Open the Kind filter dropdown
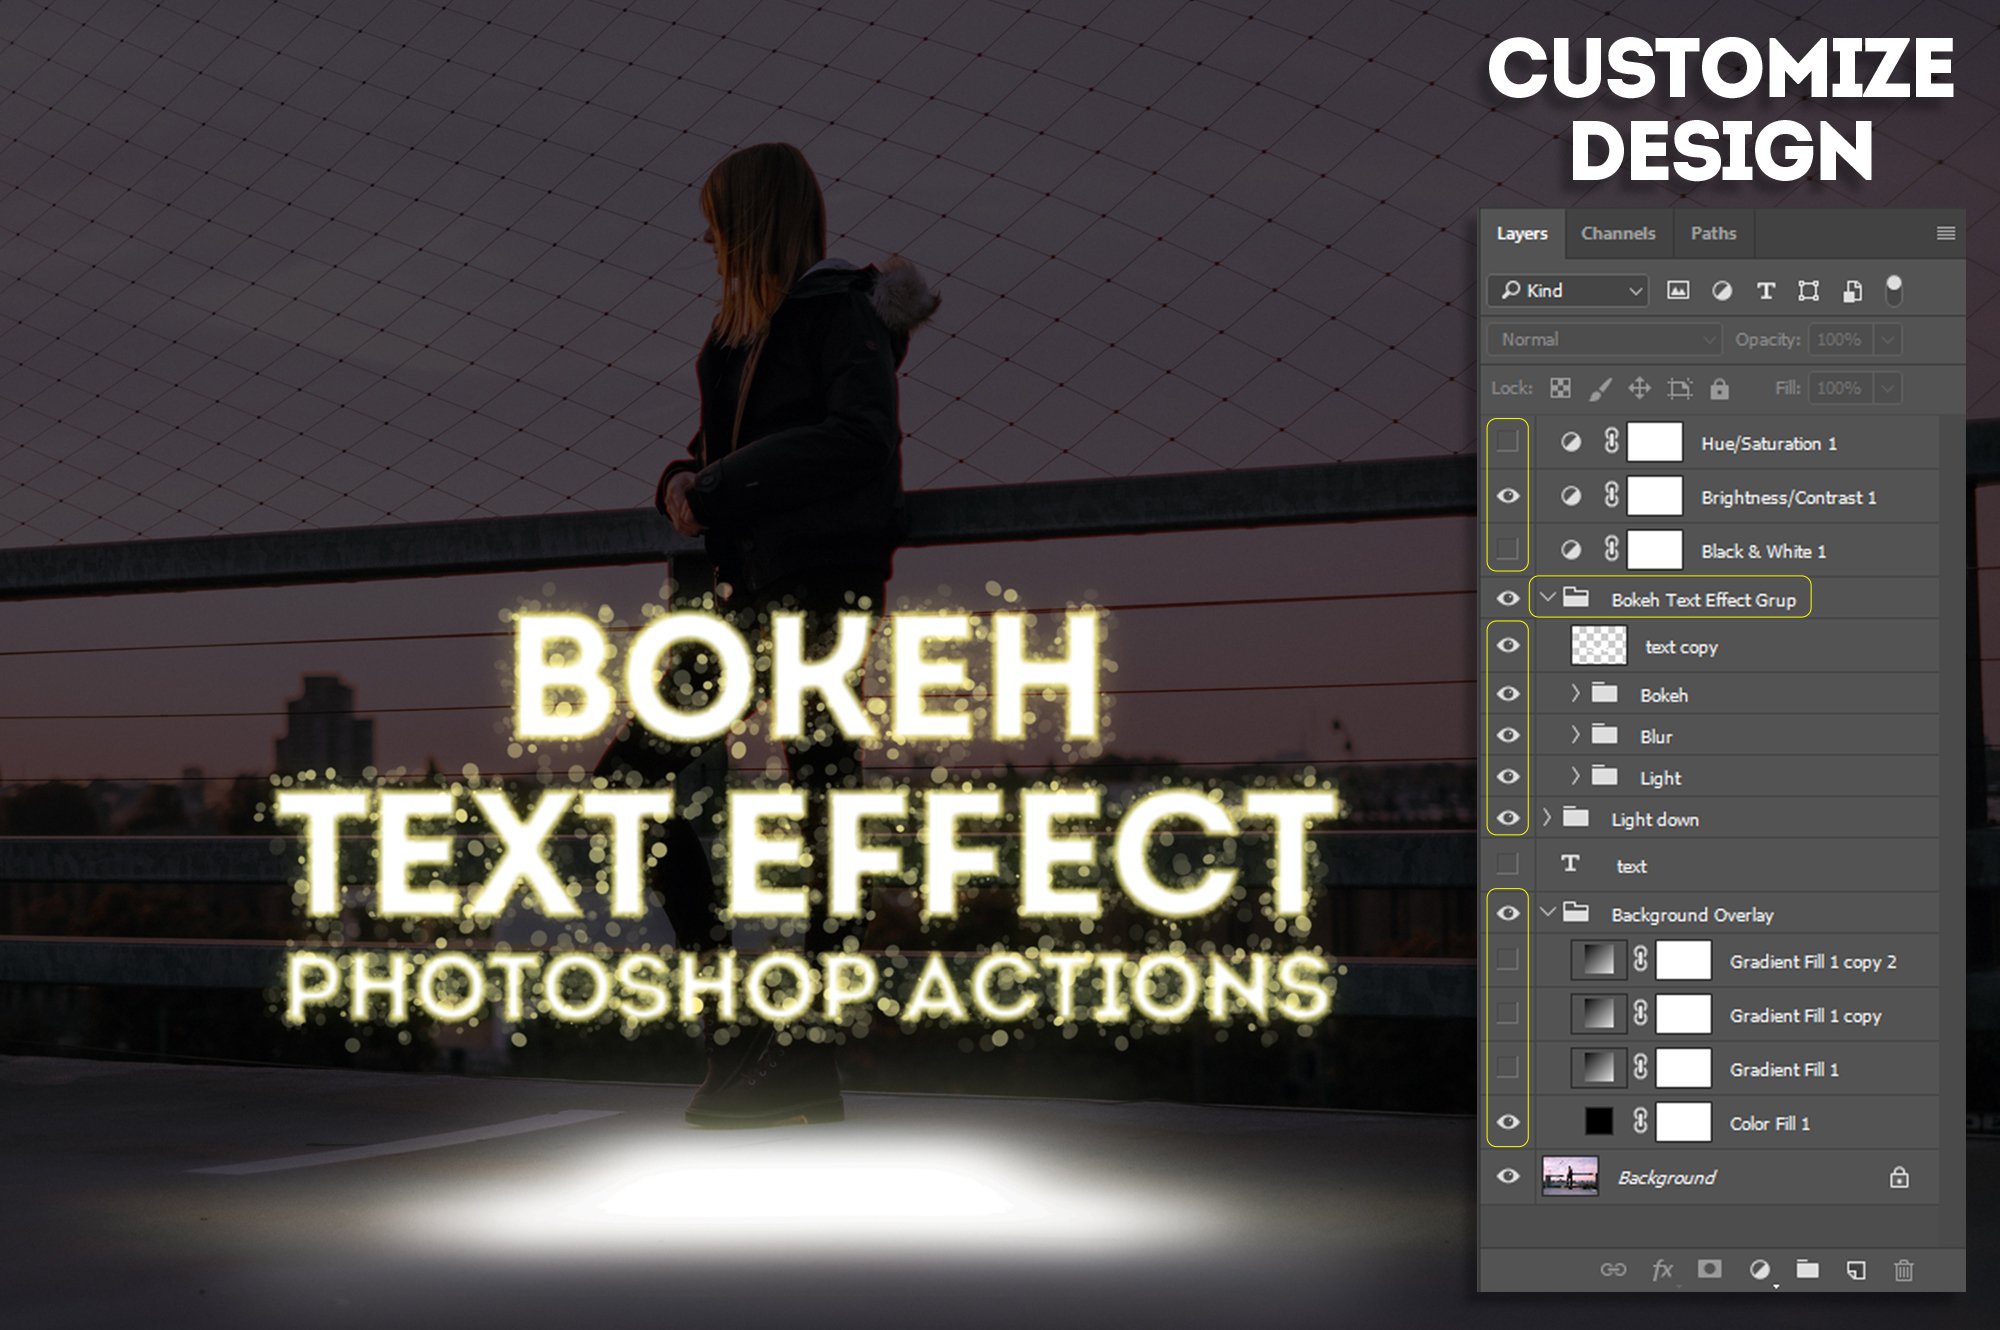This screenshot has width=2000, height=1330. [x=1568, y=290]
